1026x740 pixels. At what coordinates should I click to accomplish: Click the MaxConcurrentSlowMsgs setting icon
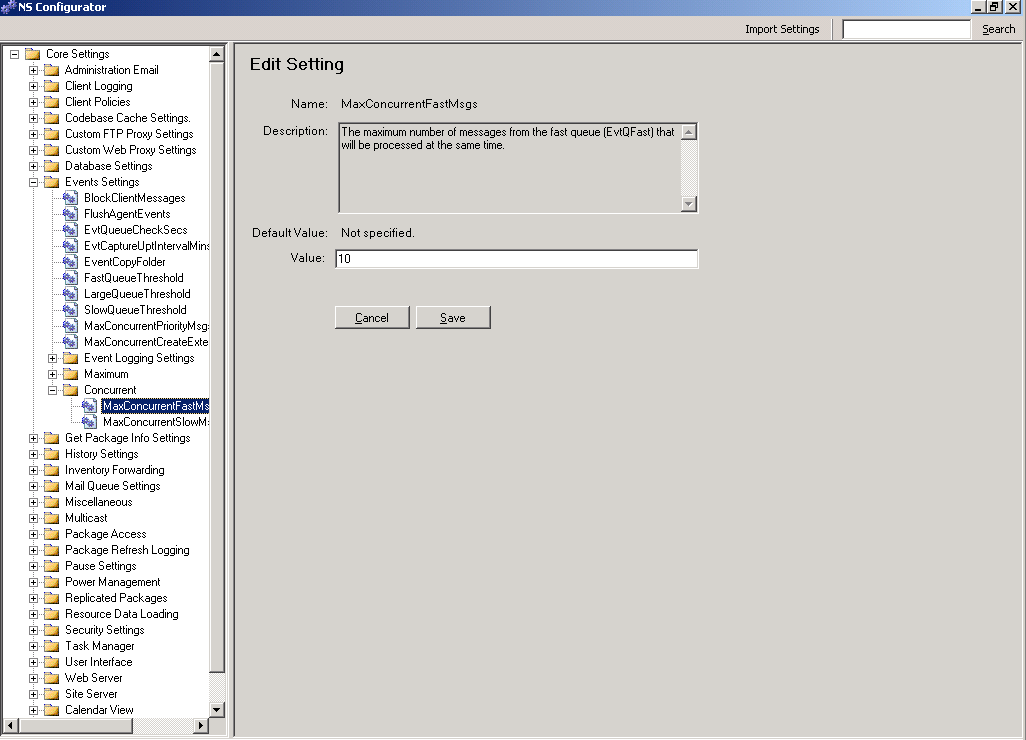pyautogui.click(x=89, y=422)
